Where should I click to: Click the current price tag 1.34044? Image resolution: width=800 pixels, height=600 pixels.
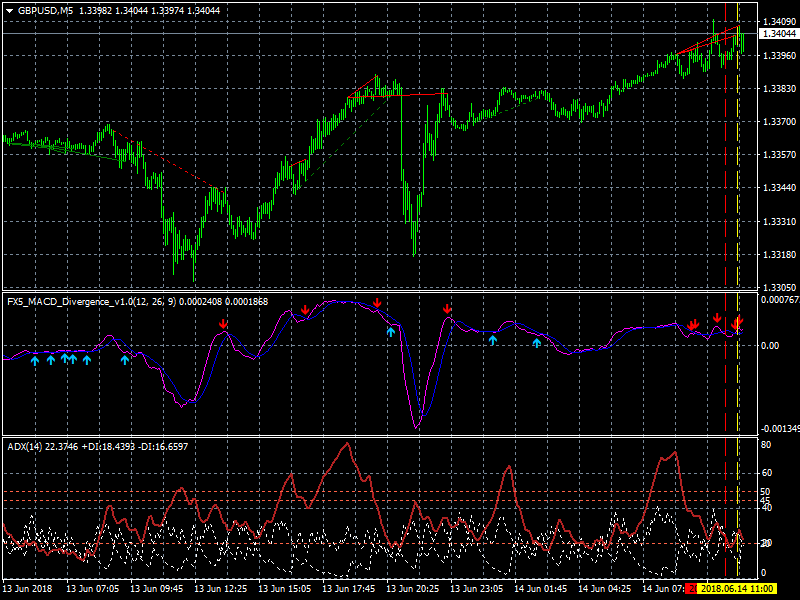point(779,34)
